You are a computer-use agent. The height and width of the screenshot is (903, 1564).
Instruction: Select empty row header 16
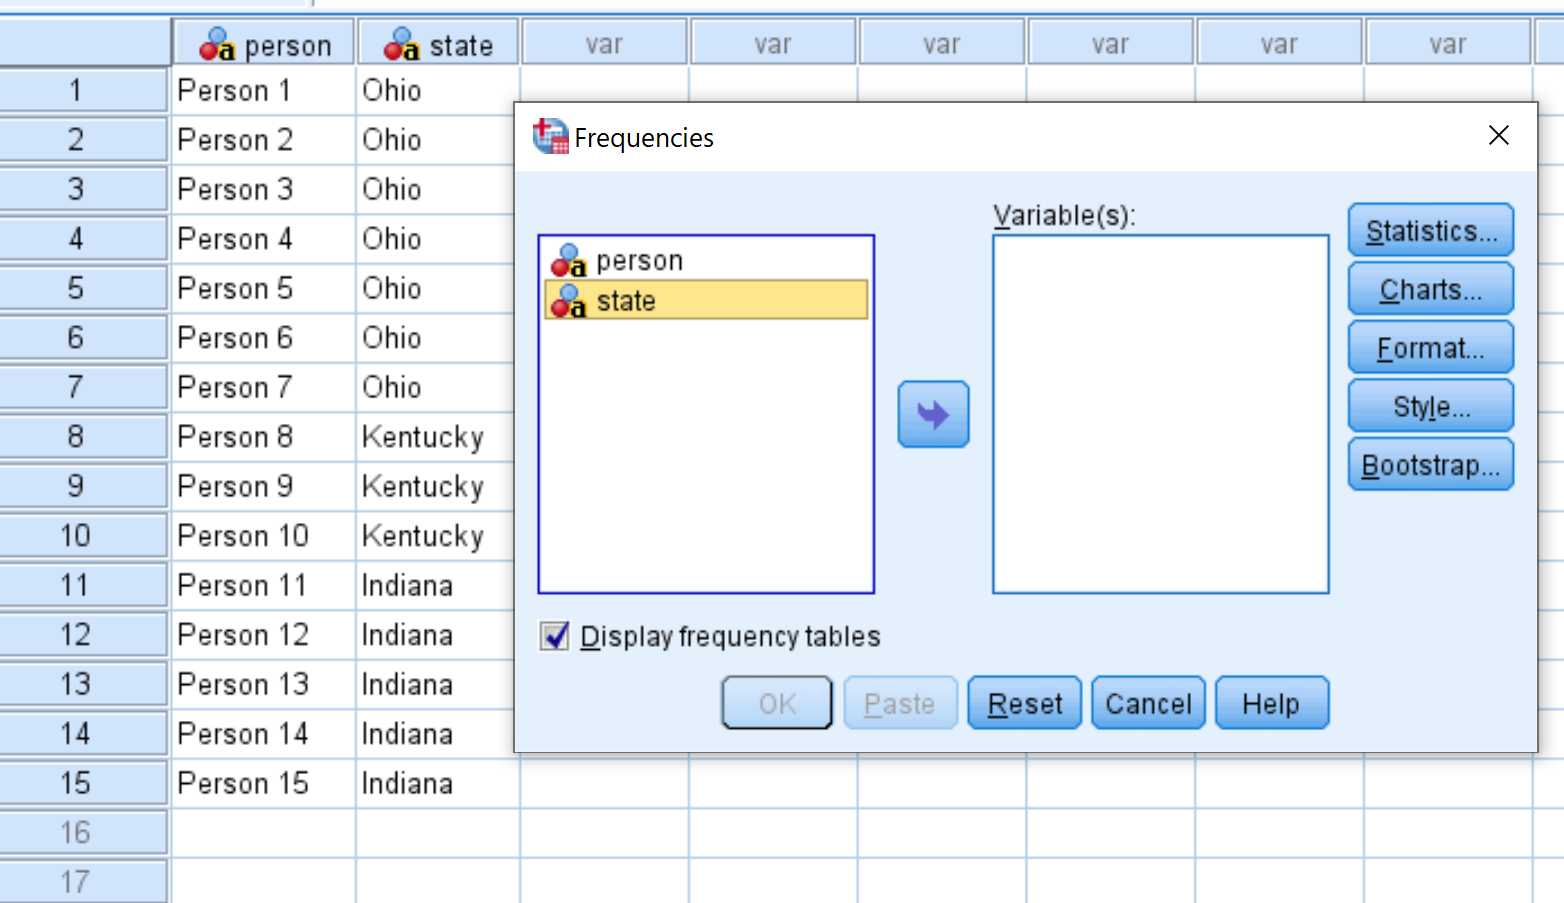(x=84, y=832)
